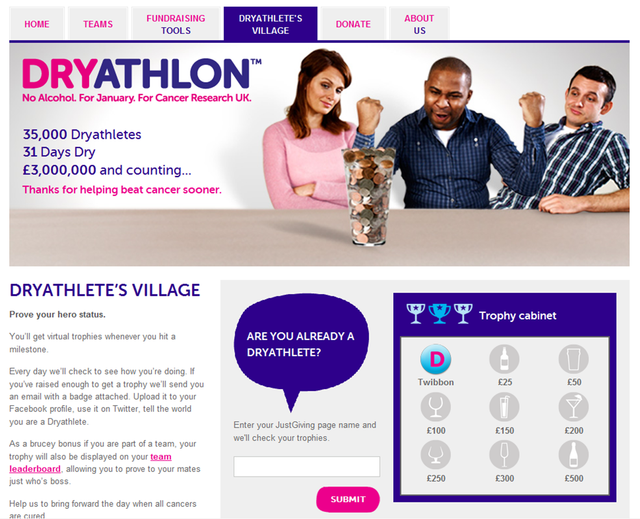Viewport: 640px width, 519px height.
Task: Open the Fundraising Tools tab
Action: [x=176, y=24]
